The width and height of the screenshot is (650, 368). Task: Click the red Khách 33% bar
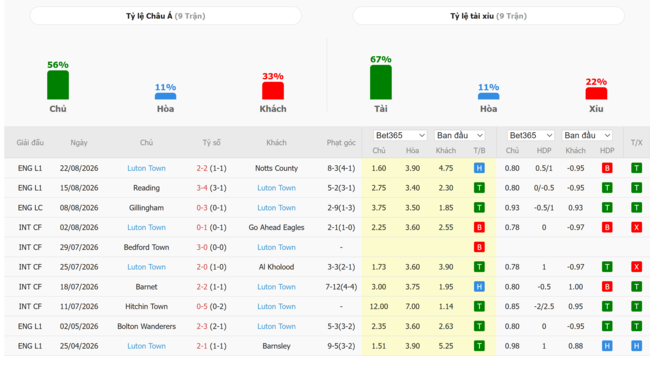pos(273,91)
